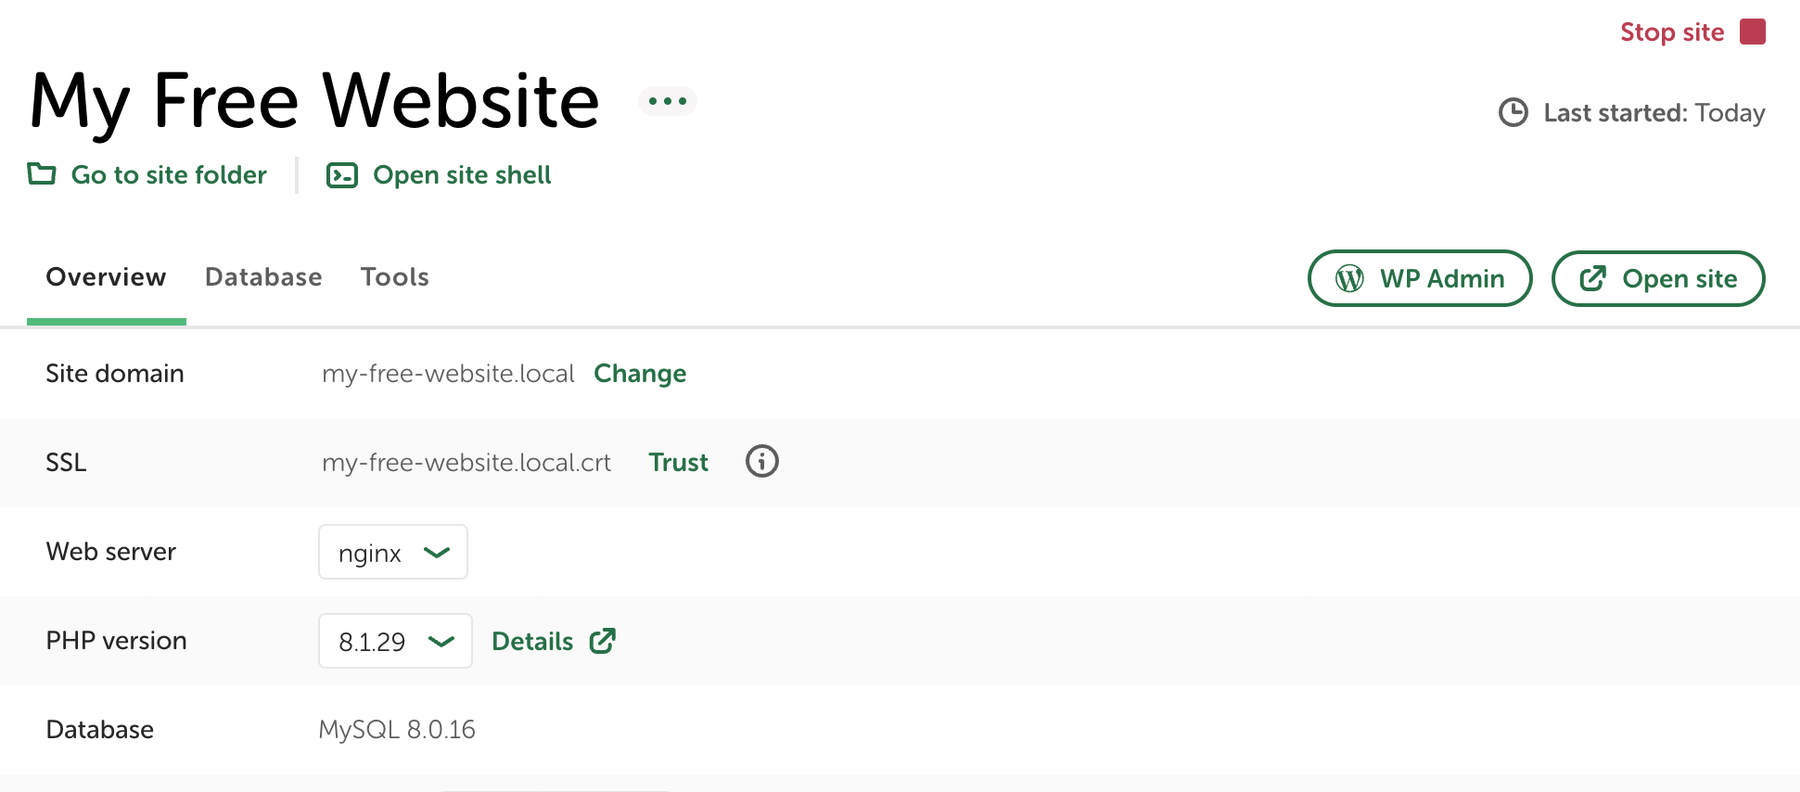Open the ellipsis options next to site name
This screenshot has width=1800, height=792.
coord(666,101)
